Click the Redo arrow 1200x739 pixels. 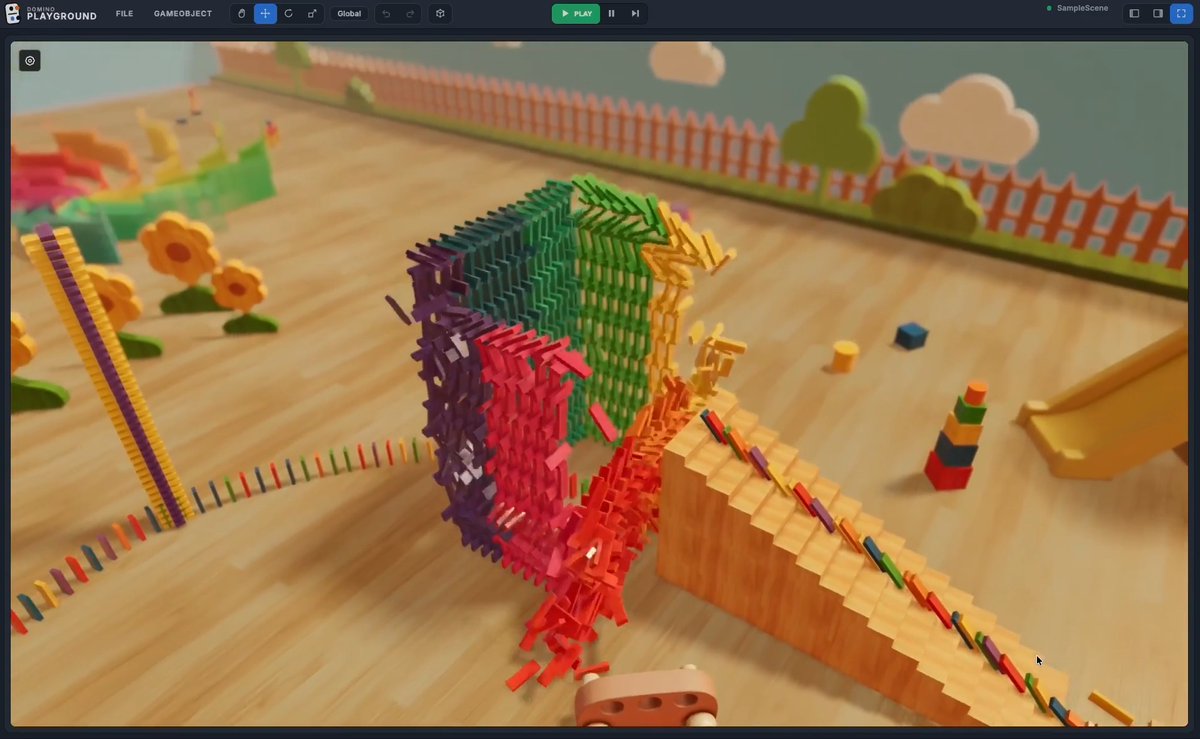coord(410,14)
